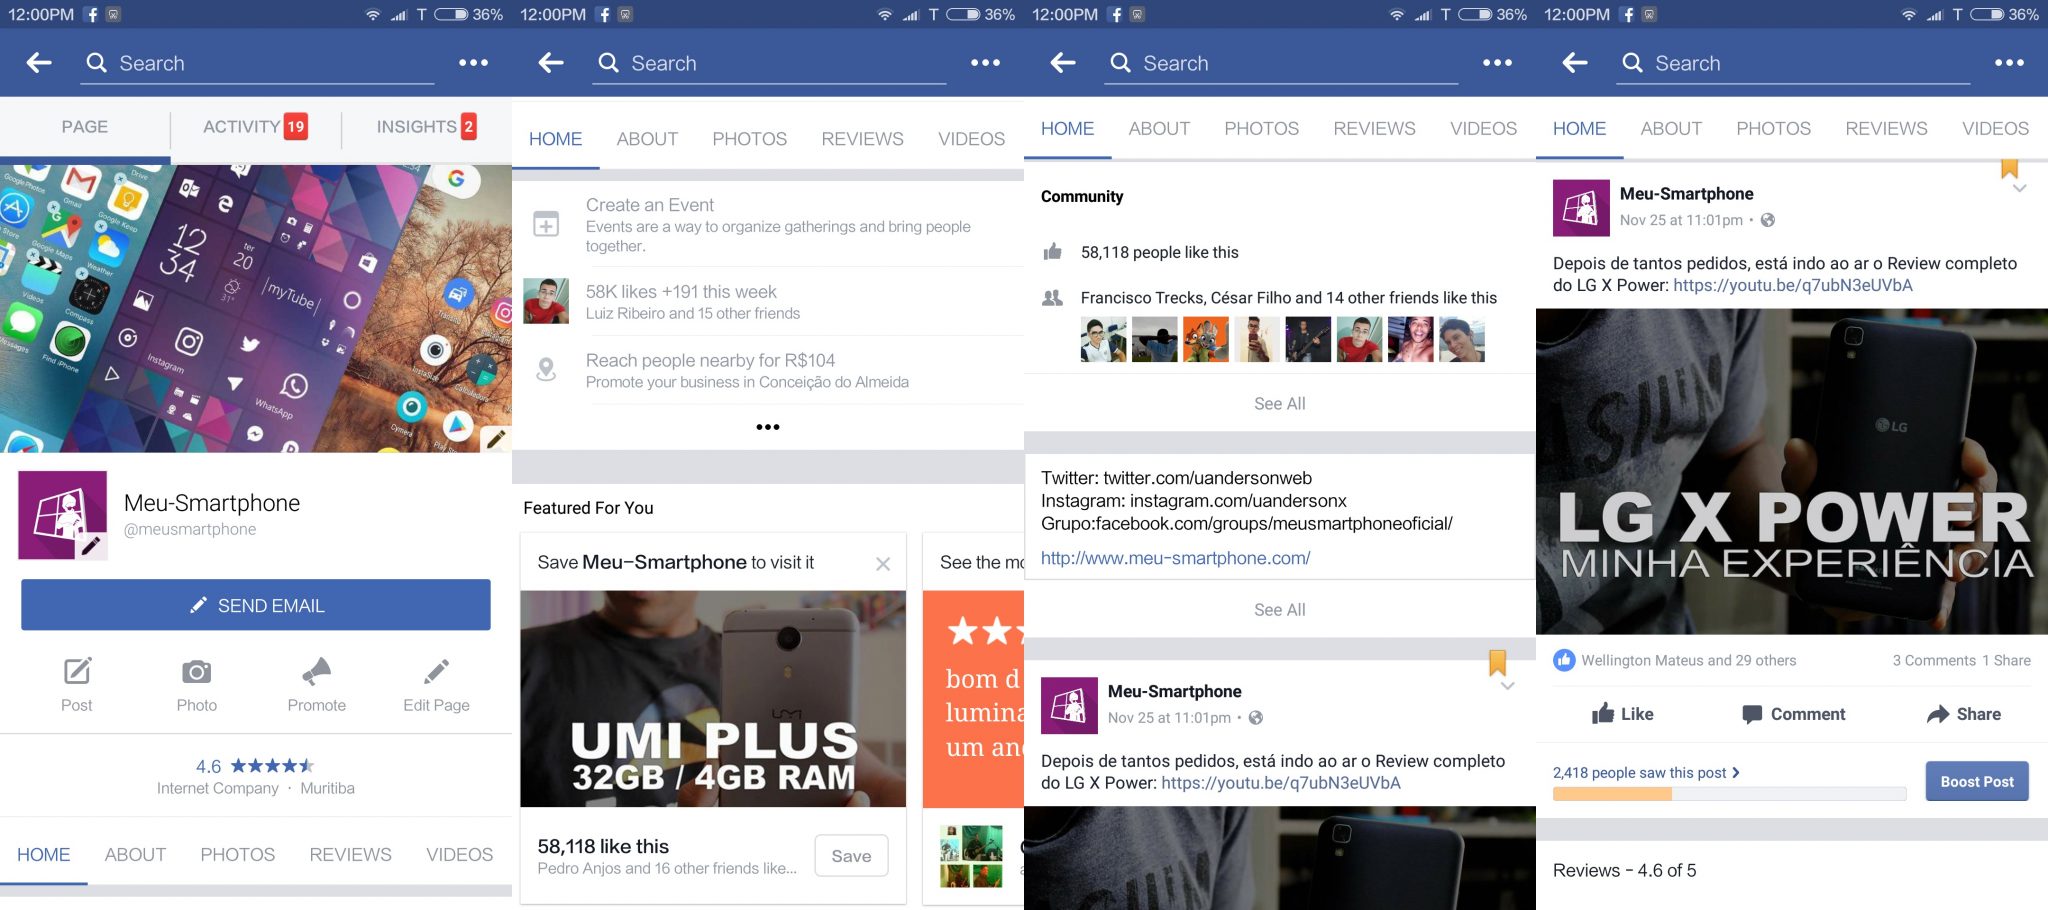
Task: Open PHOTOS tab on second screen
Action: point(749,139)
